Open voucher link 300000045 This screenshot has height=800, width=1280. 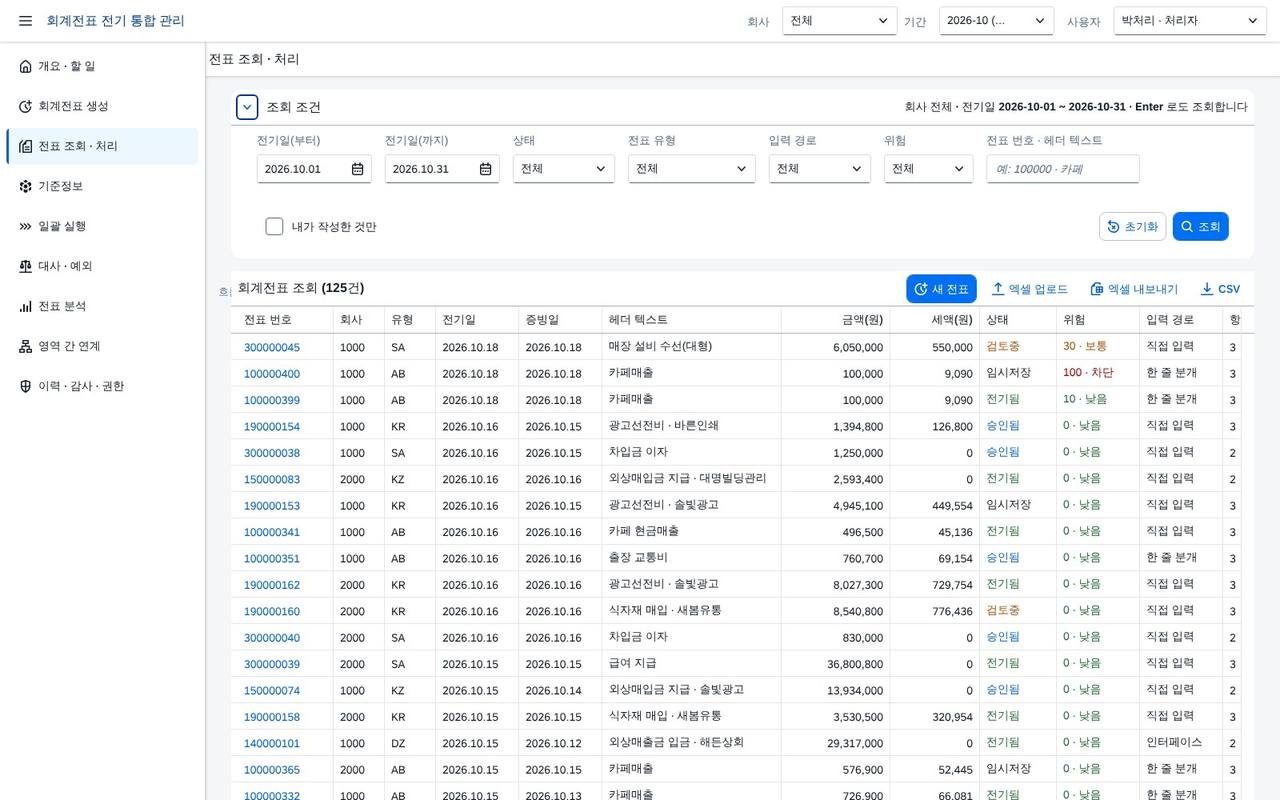tap(272, 348)
